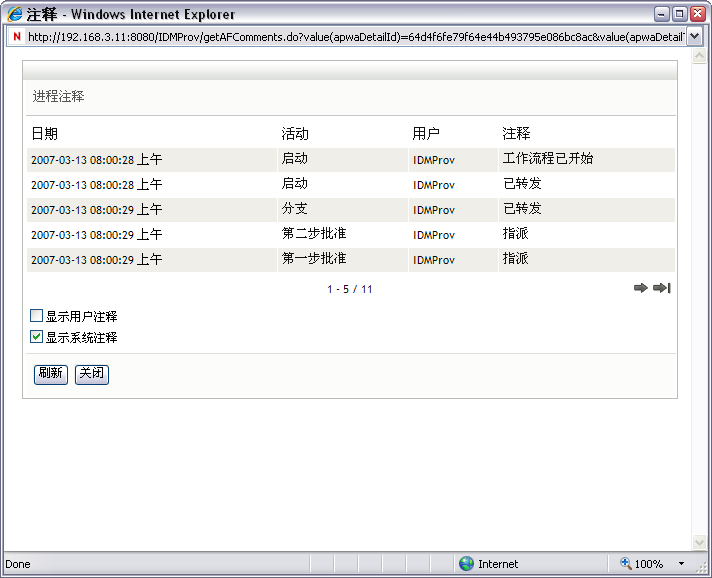Click 第二步批准 activity cell

tap(314, 233)
